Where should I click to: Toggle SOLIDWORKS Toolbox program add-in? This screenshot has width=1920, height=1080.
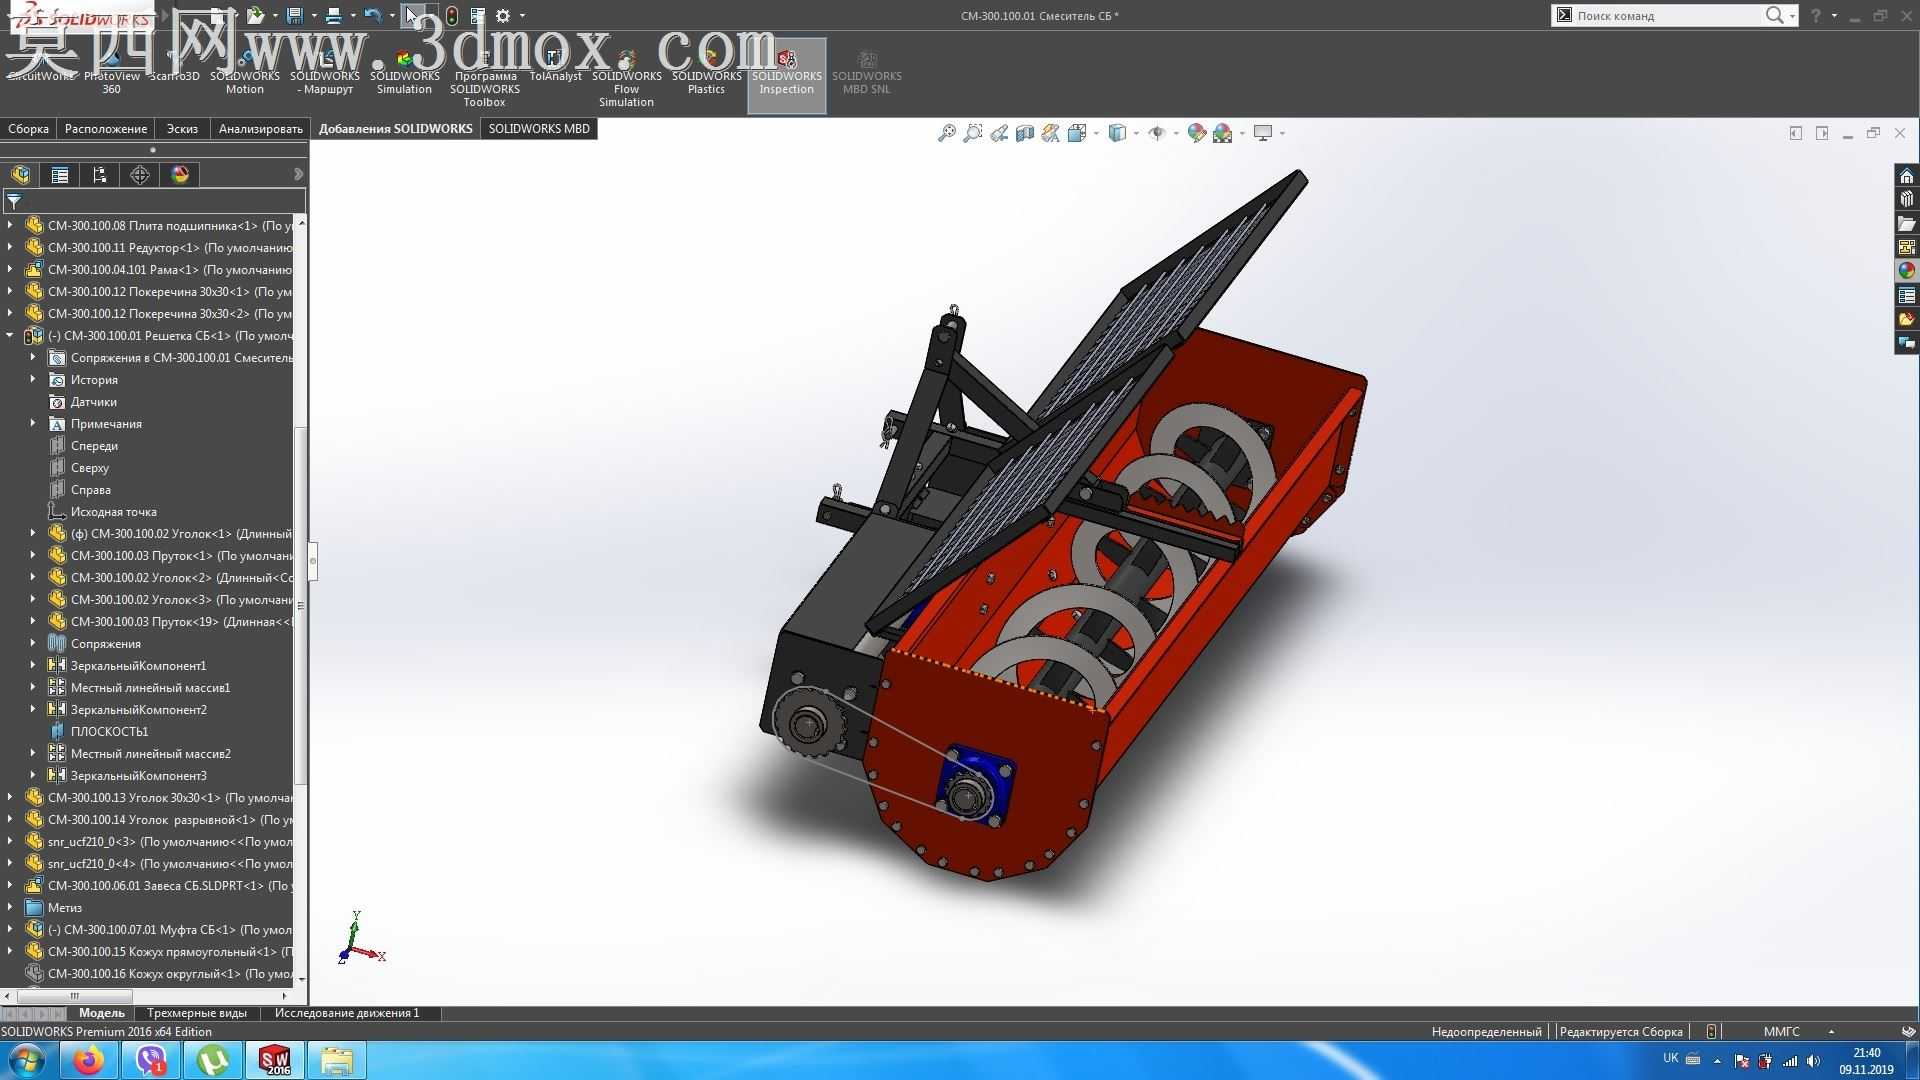(x=485, y=80)
